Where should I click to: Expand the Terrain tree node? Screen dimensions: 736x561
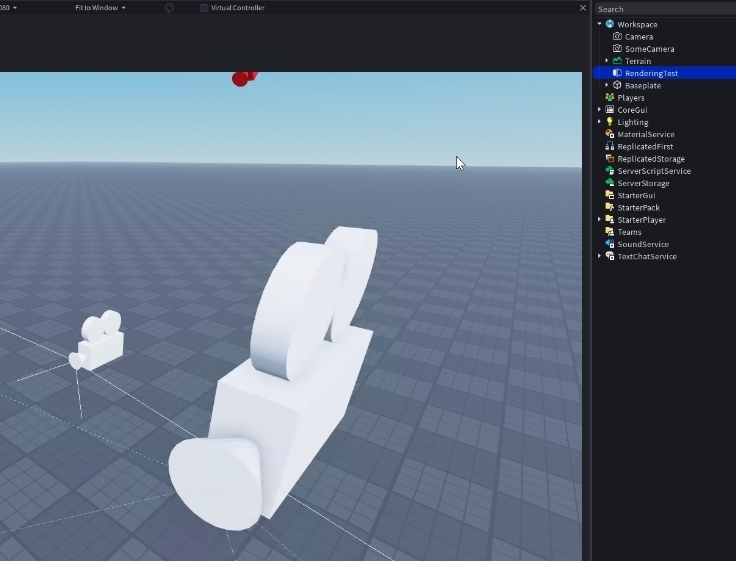click(x=607, y=61)
